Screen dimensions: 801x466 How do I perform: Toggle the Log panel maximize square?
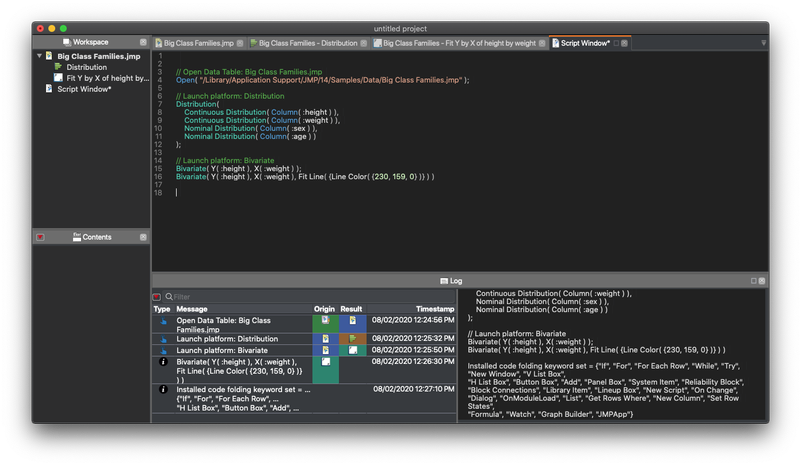753,281
